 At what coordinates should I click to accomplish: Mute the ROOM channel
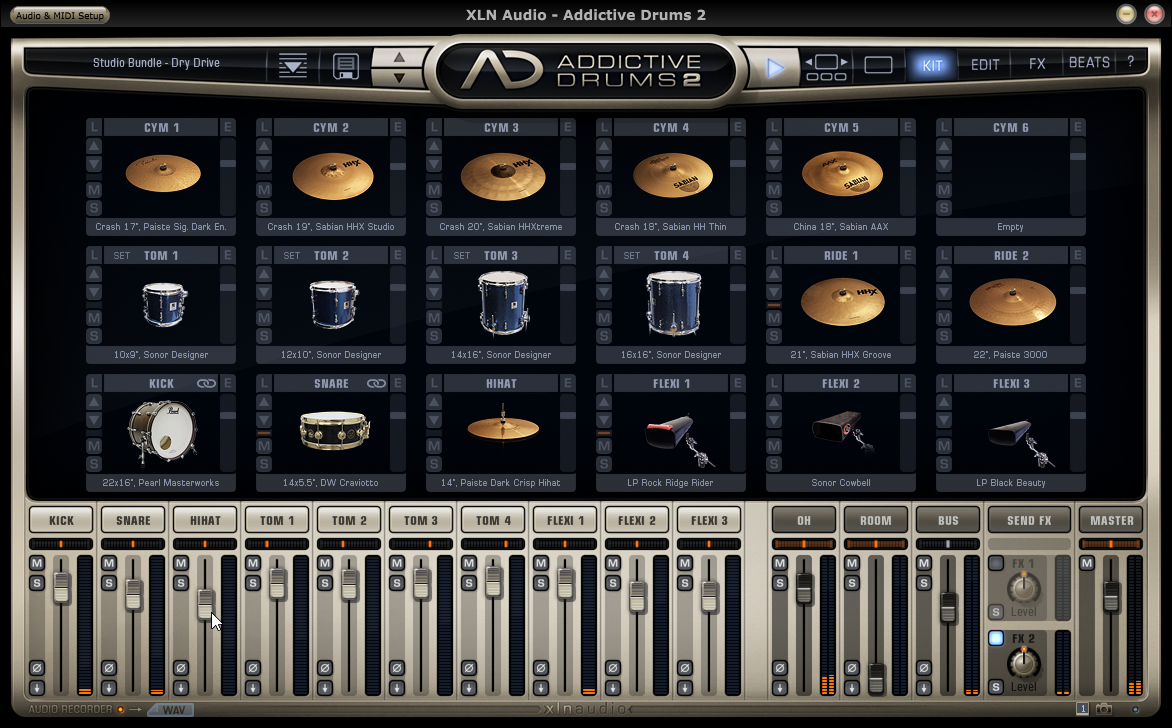tap(852, 563)
